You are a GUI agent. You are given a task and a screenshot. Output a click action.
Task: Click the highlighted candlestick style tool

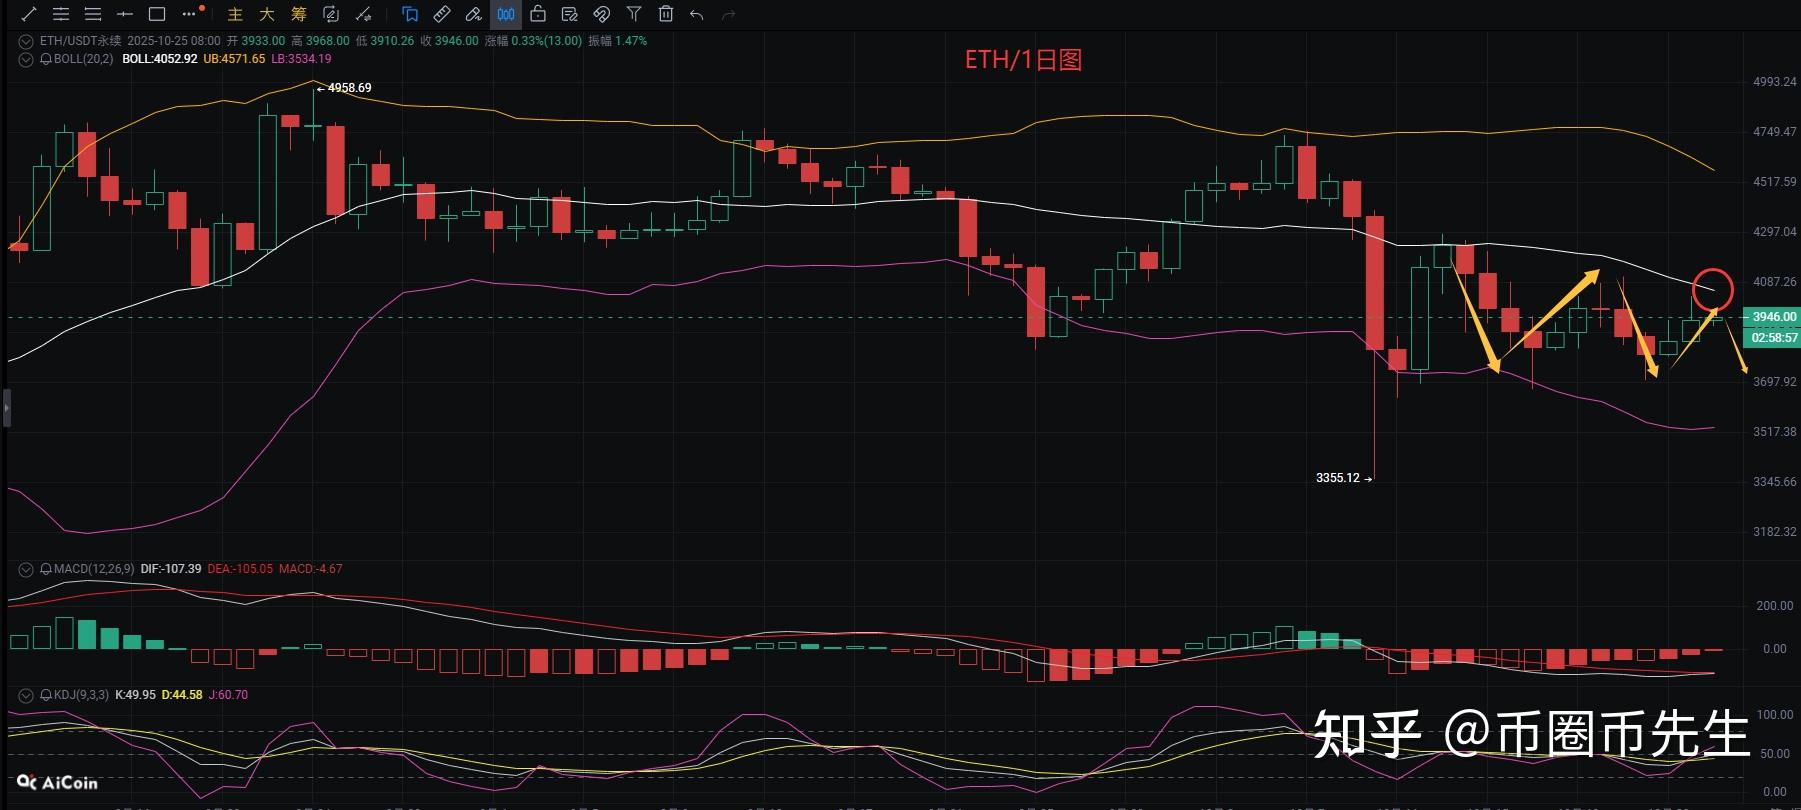506,14
